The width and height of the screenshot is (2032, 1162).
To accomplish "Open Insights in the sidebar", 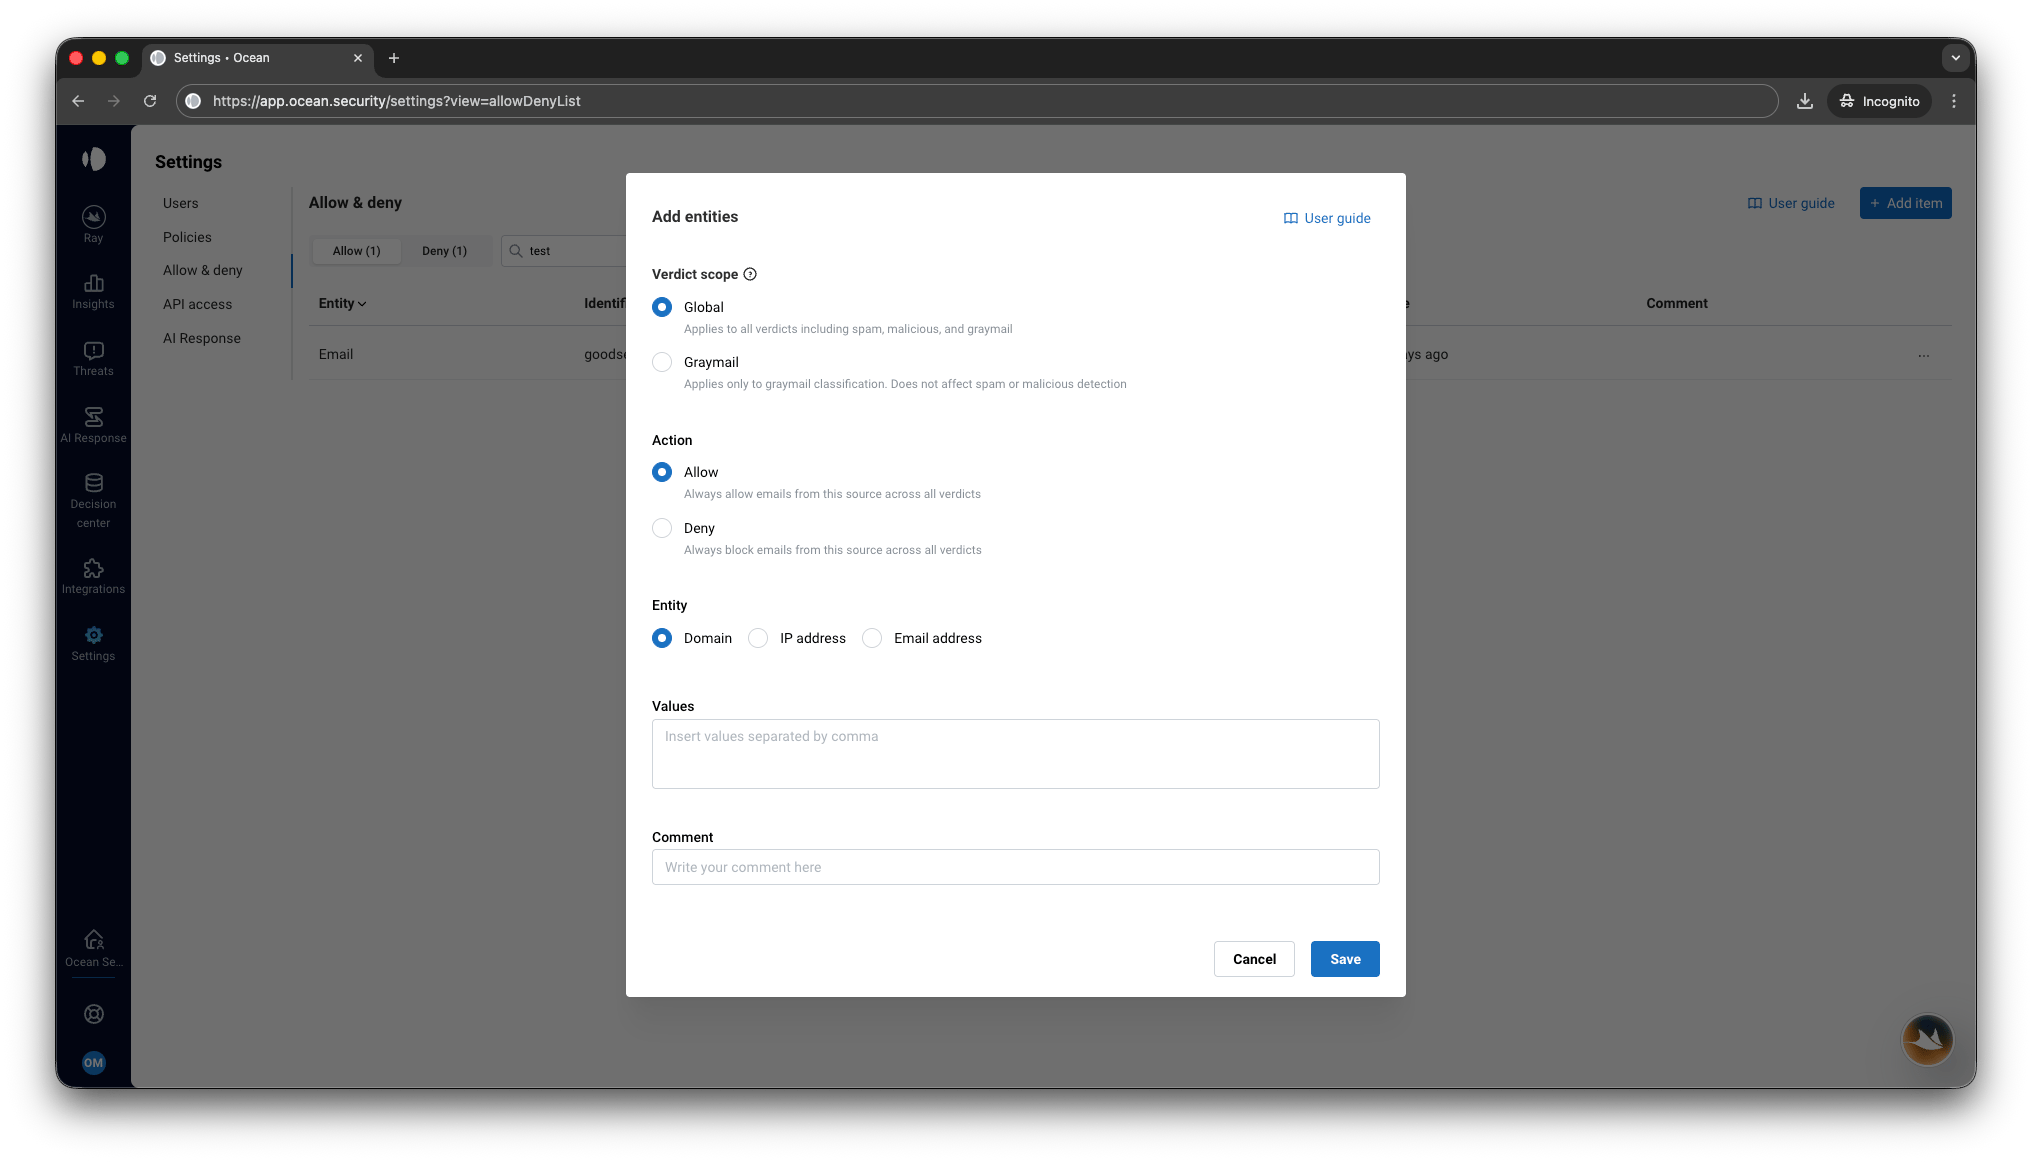I will [93, 292].
